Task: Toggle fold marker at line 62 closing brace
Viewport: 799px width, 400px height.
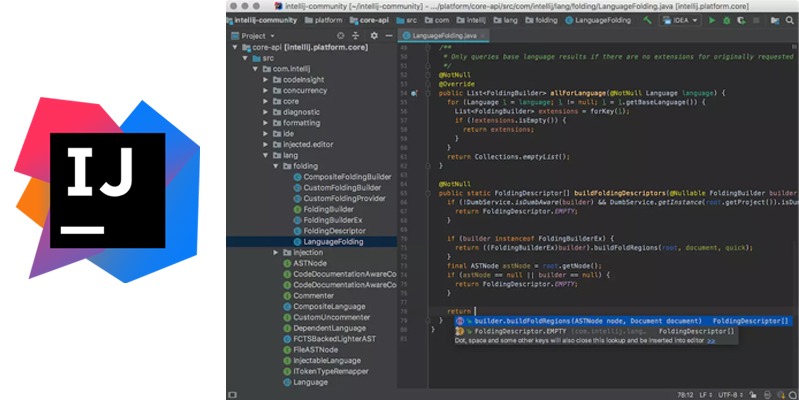Action: coord(428,166)
